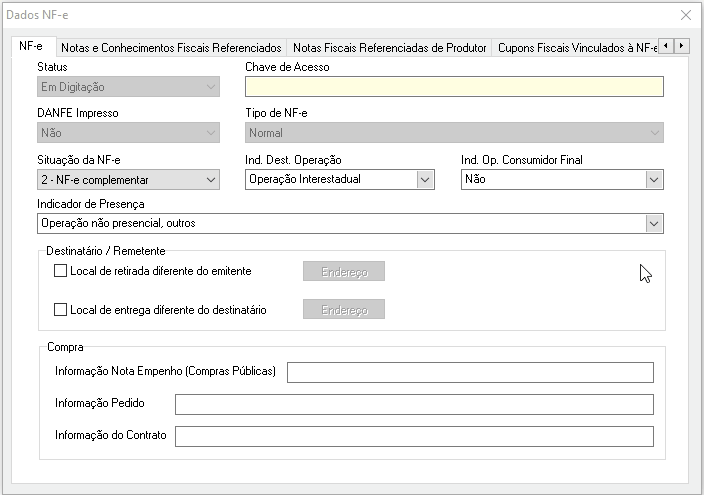Focus the Informação Pedido text field
The image size is (704, 495).
414,404
